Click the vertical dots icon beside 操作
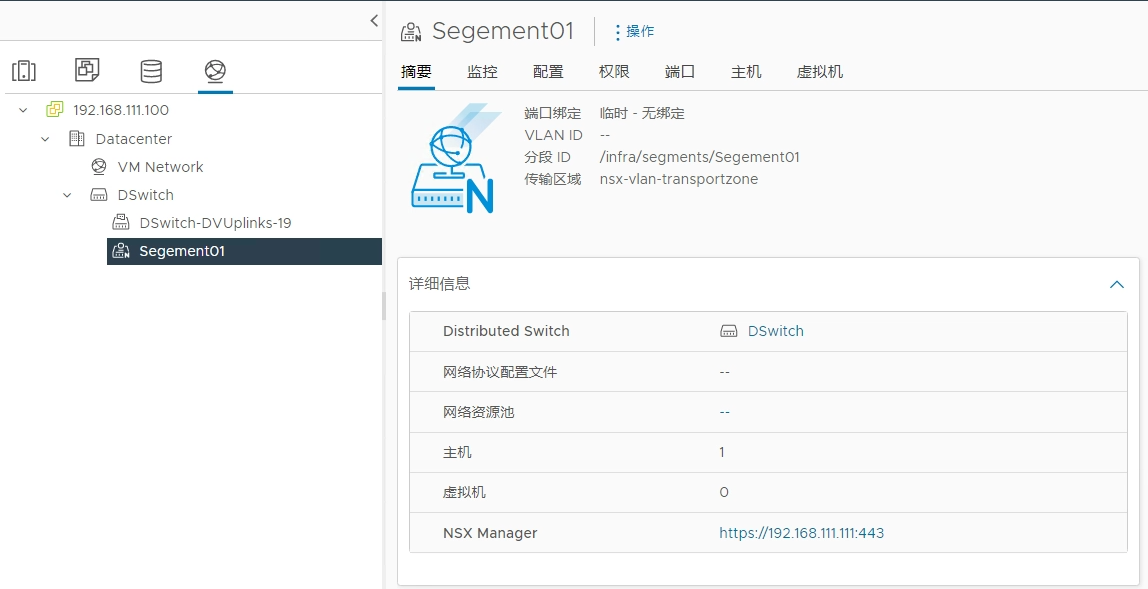The image size is (1148, 589). click(x=617, y=32)
